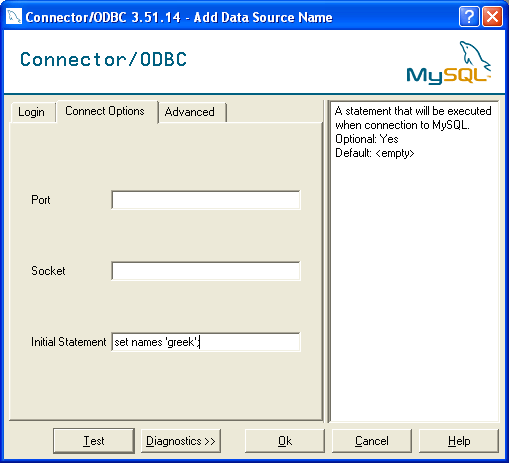Click the Port label text
This screenshot has width=509, height=463.
(x=41, y=200)
